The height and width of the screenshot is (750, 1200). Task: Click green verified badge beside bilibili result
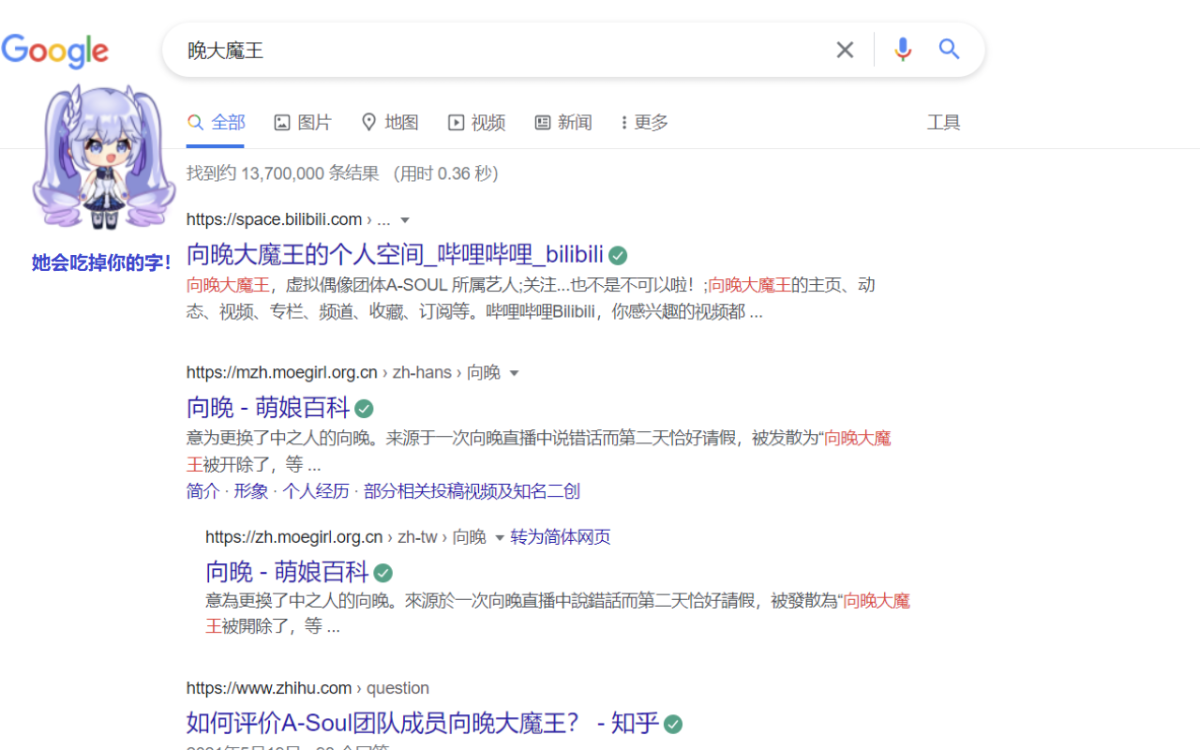pyautogui.click(x=619, y=254)
